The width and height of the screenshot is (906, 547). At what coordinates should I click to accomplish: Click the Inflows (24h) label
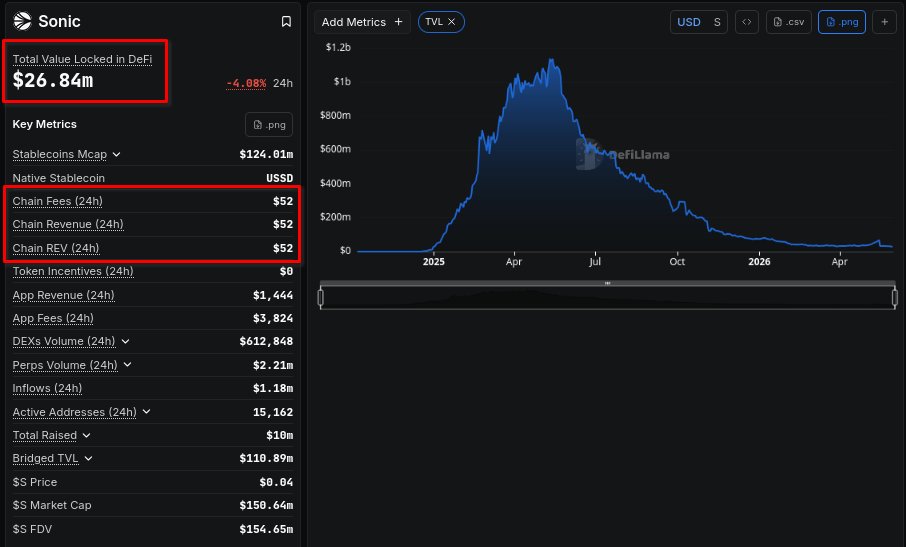47,388
